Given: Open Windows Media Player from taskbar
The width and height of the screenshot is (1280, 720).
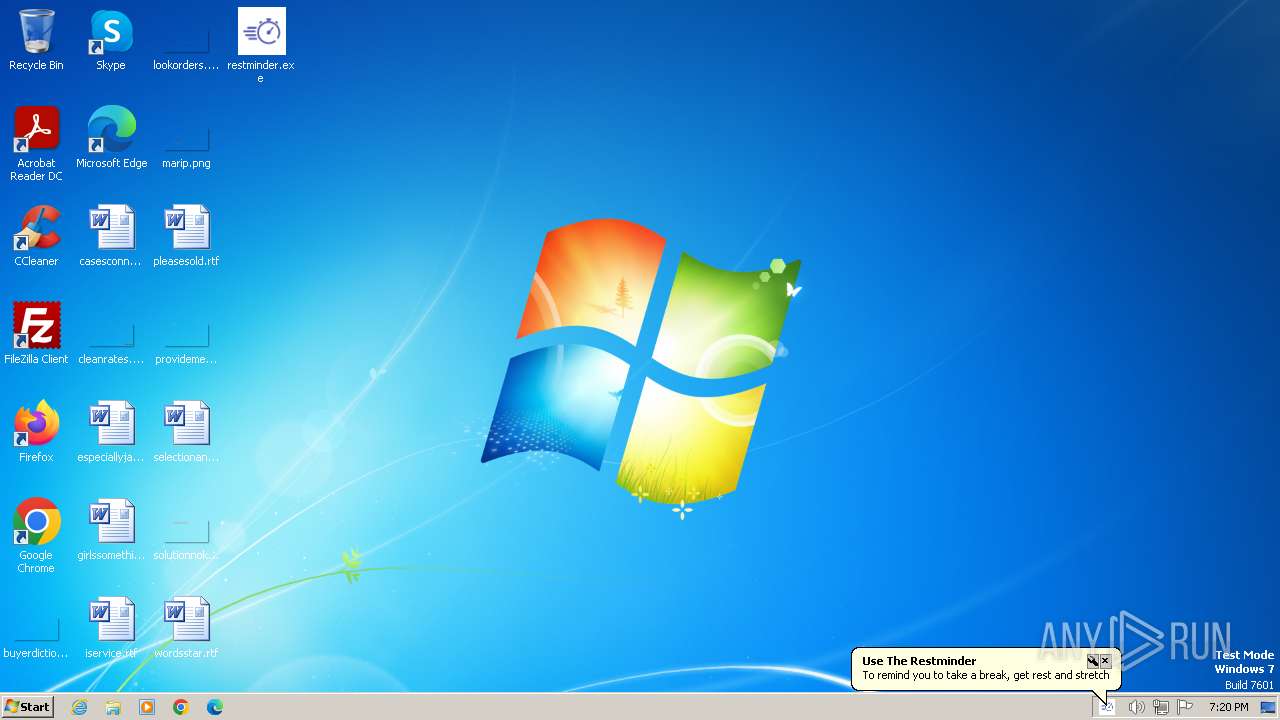Looking at the screenshot, I should pos(147,707).
